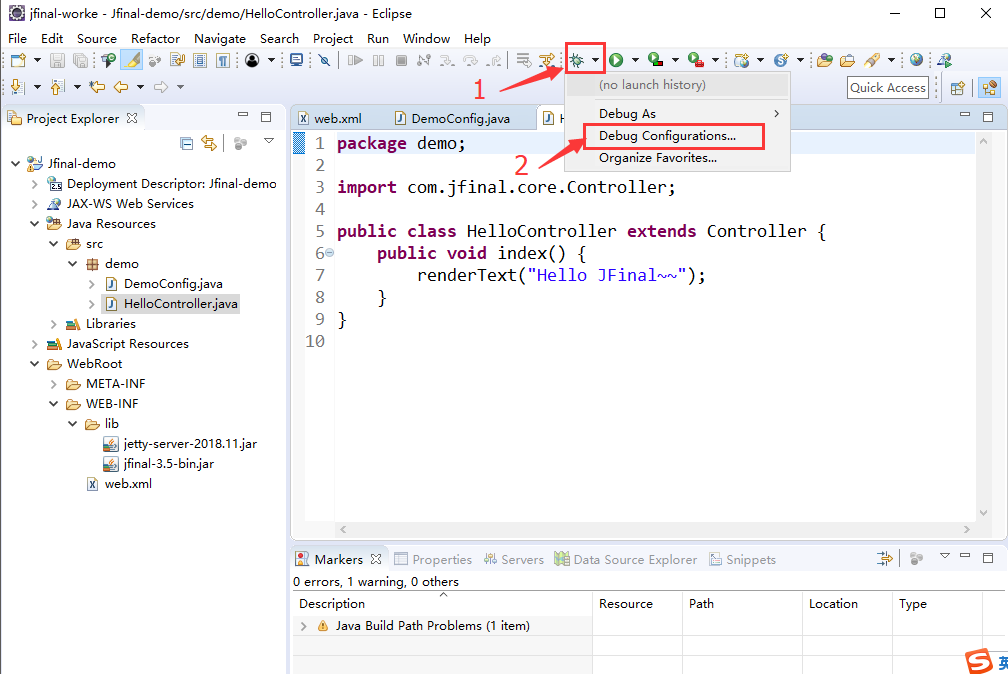Switch to the Data Source Explorer tab
Screen dimensions: 1008x674
pyautogui.click(x=626, y=560)
